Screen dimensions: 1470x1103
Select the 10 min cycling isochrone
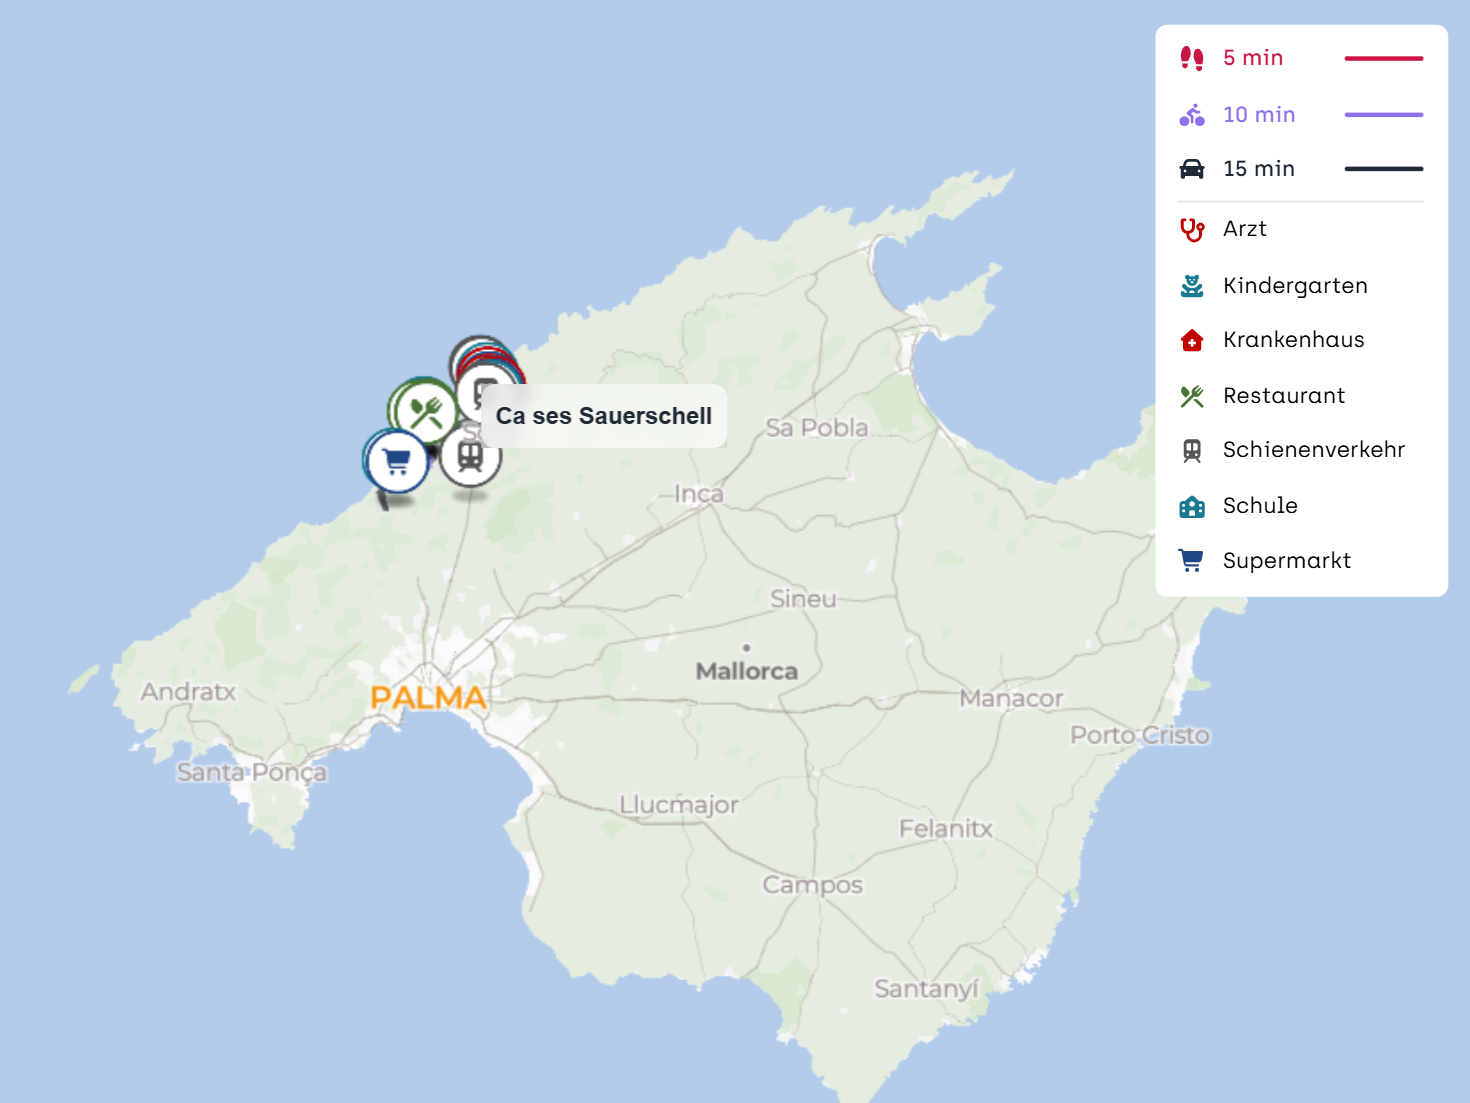(x=1259, y=115)
